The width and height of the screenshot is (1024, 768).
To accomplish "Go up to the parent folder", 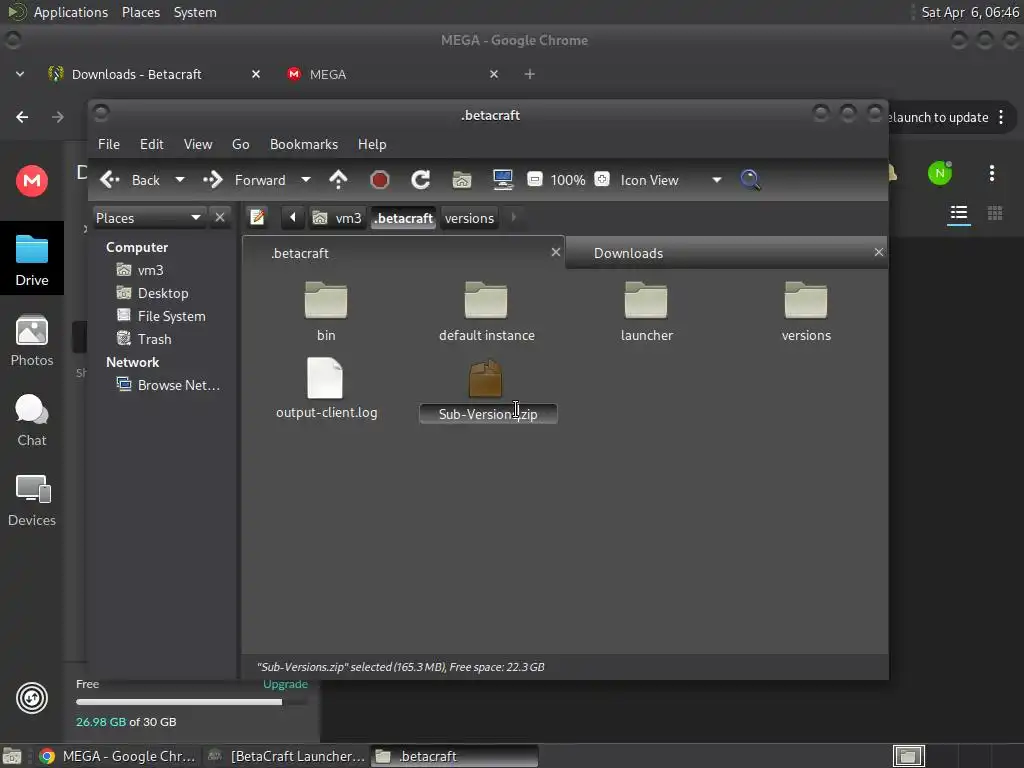I will (x=338, y=180).
